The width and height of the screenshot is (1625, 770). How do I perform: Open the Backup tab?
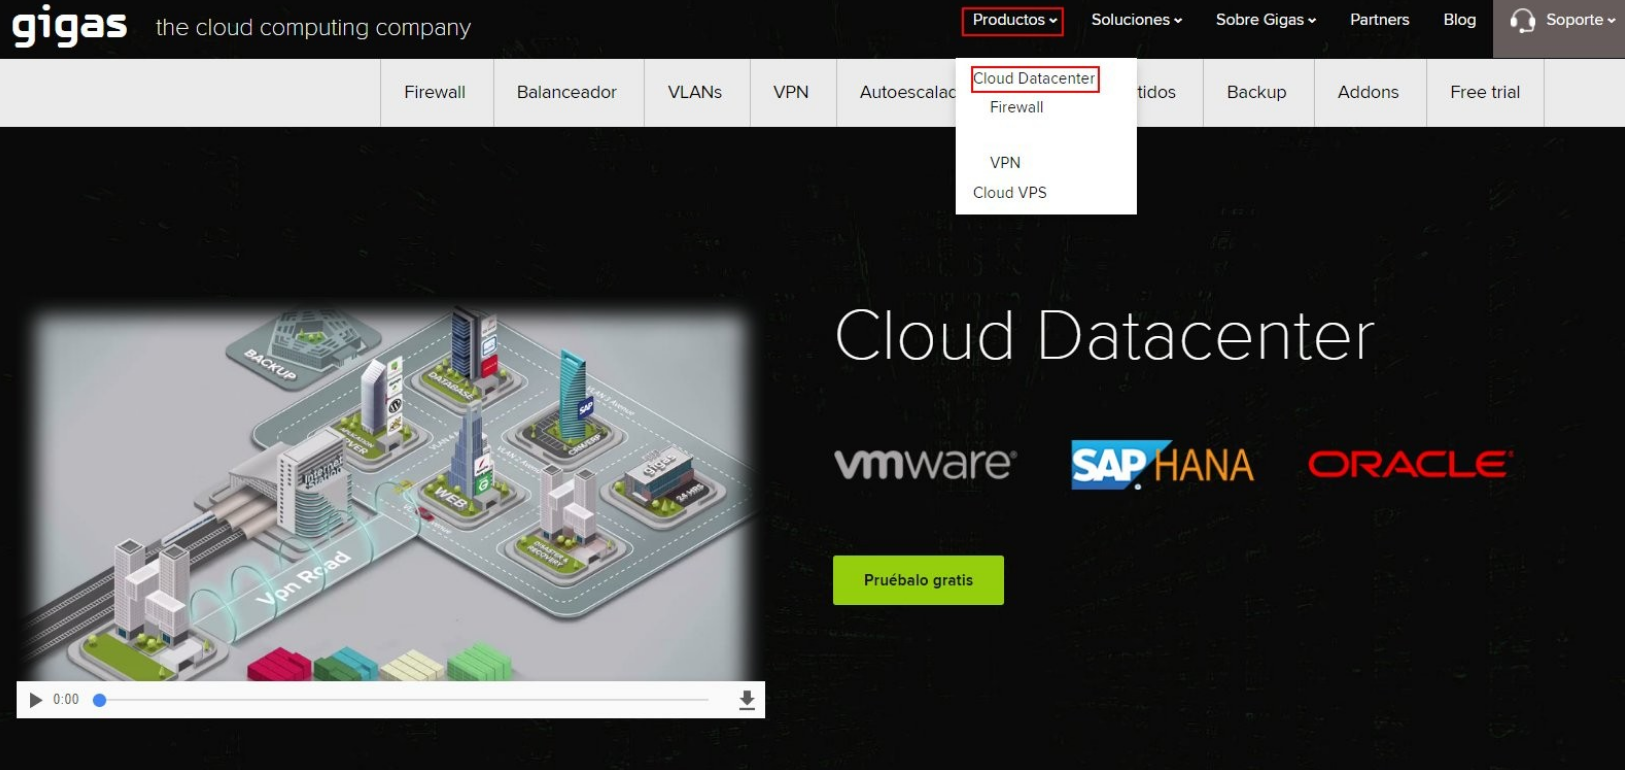click(1257, 92)
